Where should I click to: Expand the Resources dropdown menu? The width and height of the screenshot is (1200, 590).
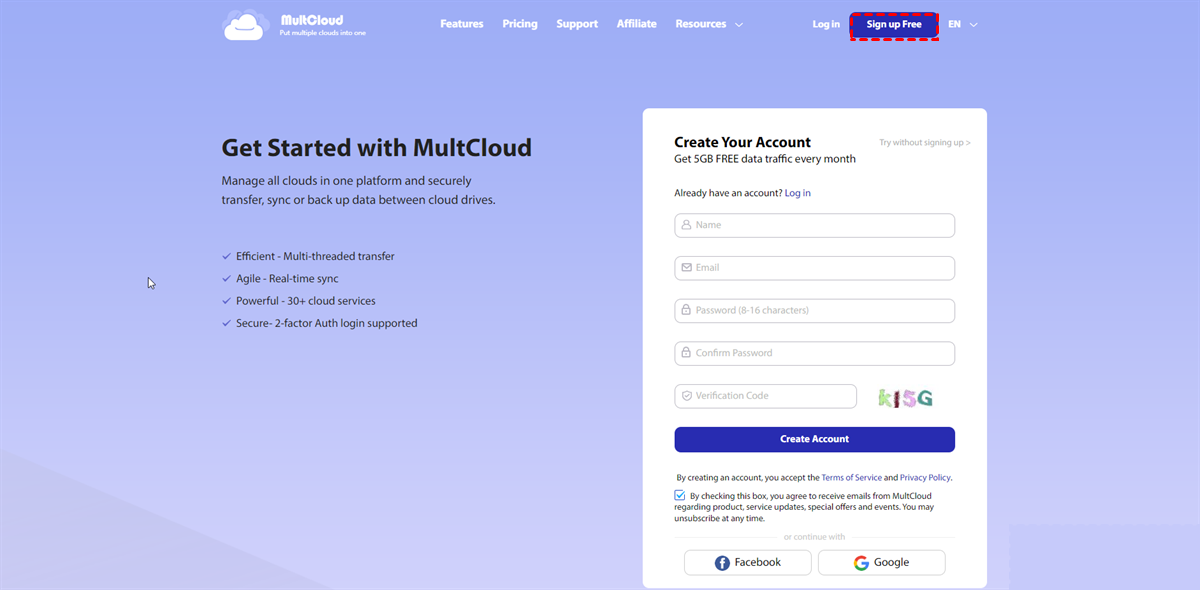pyautogui.click(x=709, y=24)
